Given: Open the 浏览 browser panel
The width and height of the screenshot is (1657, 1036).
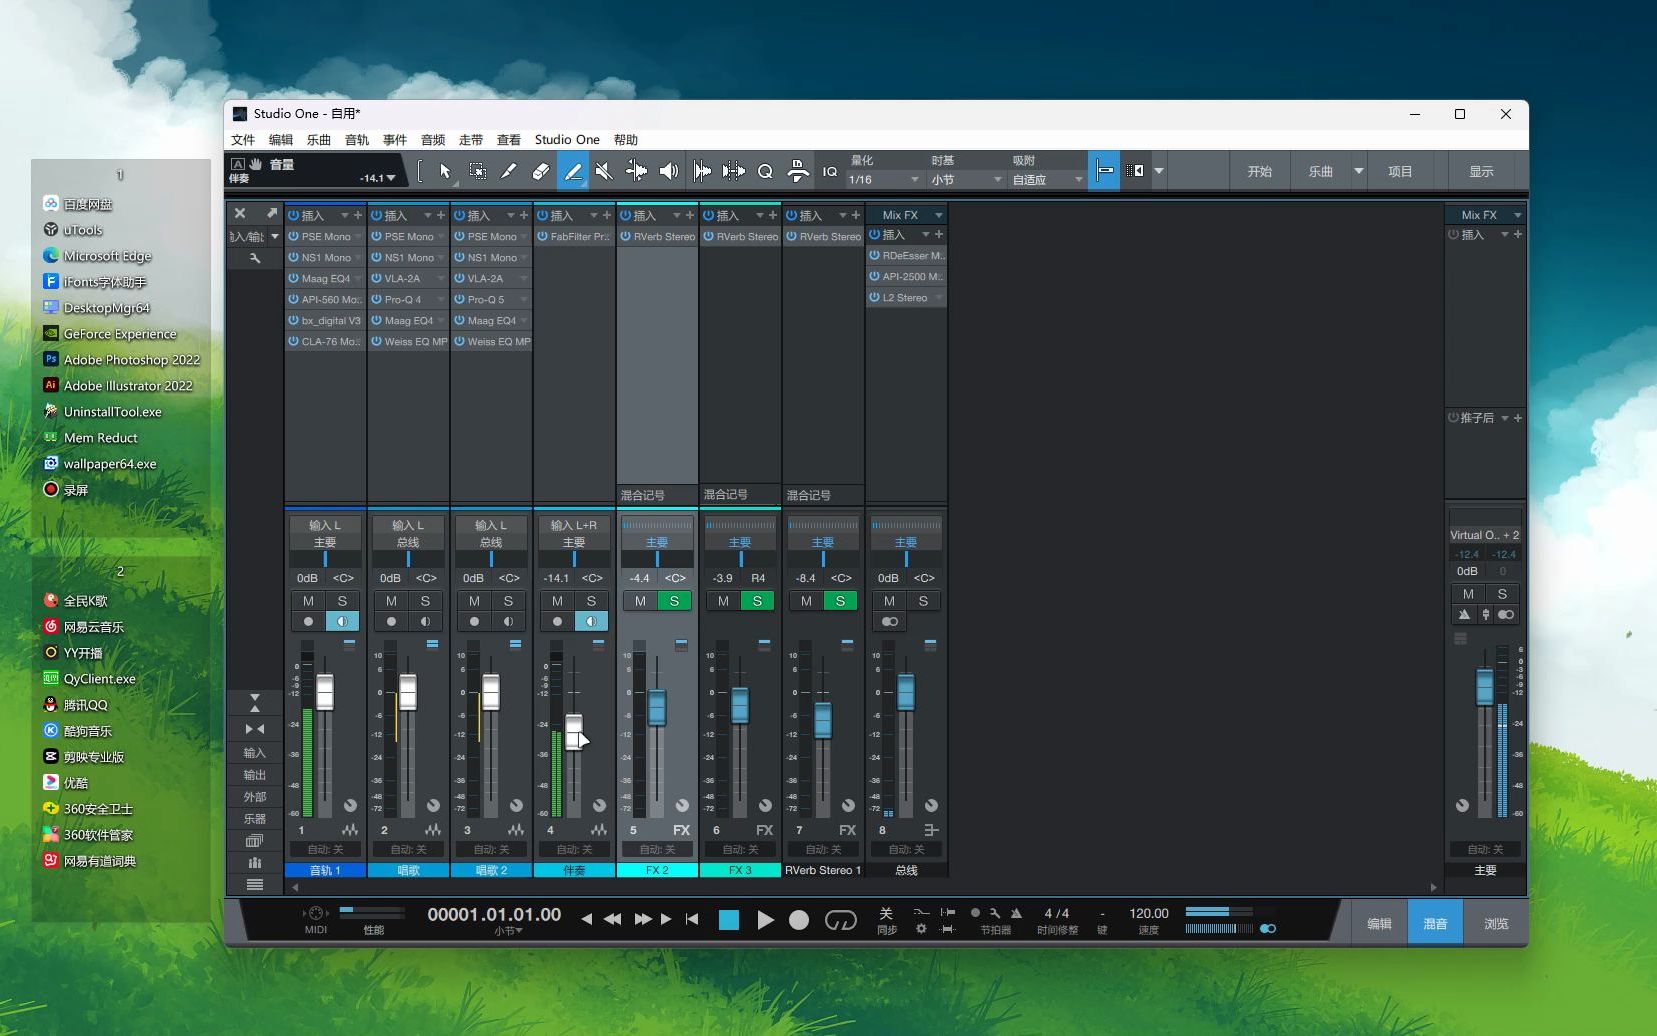Looking at the screenshot, I should point(1496,923).
